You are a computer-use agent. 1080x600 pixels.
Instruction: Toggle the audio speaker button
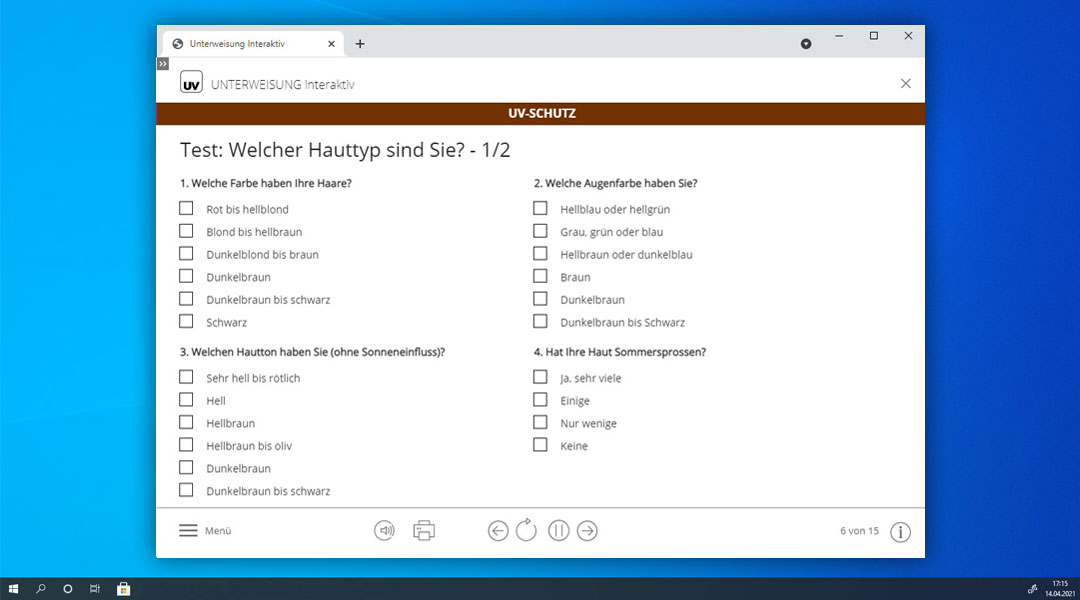(x=384, y=530)
